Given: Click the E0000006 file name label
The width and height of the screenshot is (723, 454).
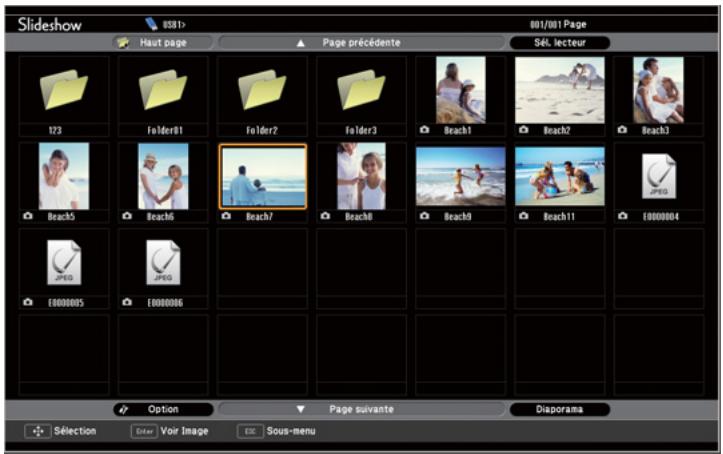Looking at the screenshot, I should [x=165, y=303].
